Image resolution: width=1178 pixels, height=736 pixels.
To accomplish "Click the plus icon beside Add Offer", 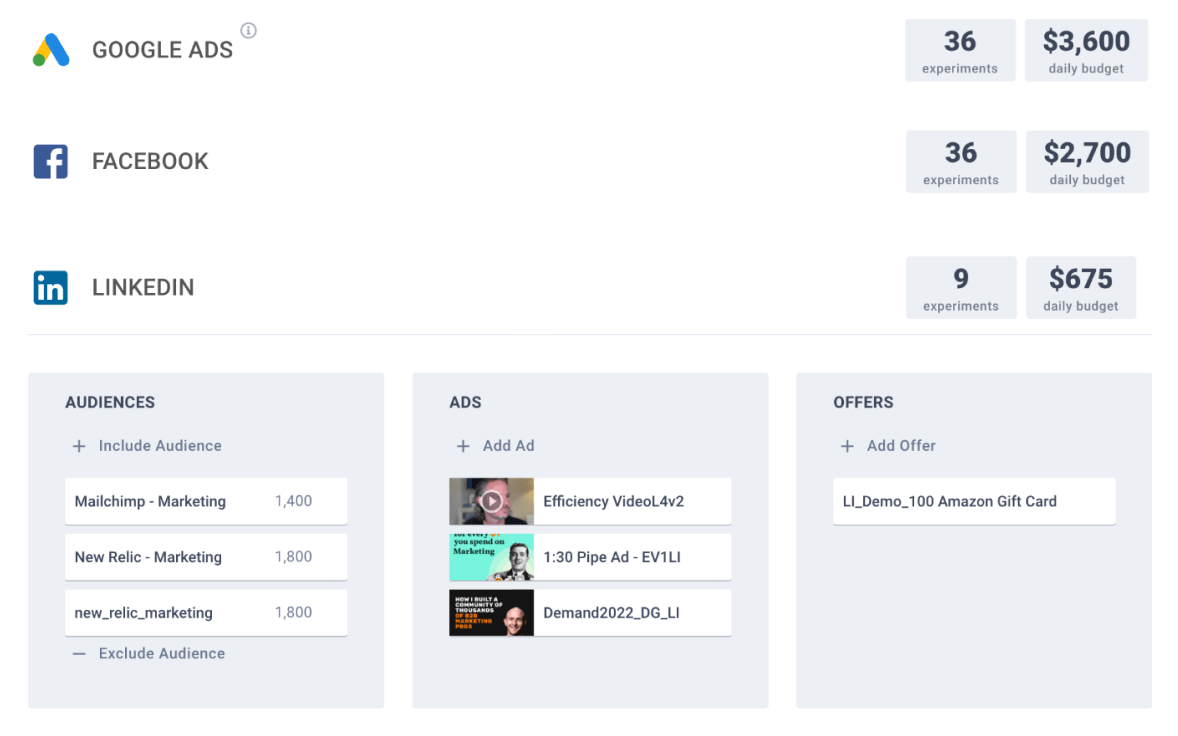I will 847,446.
